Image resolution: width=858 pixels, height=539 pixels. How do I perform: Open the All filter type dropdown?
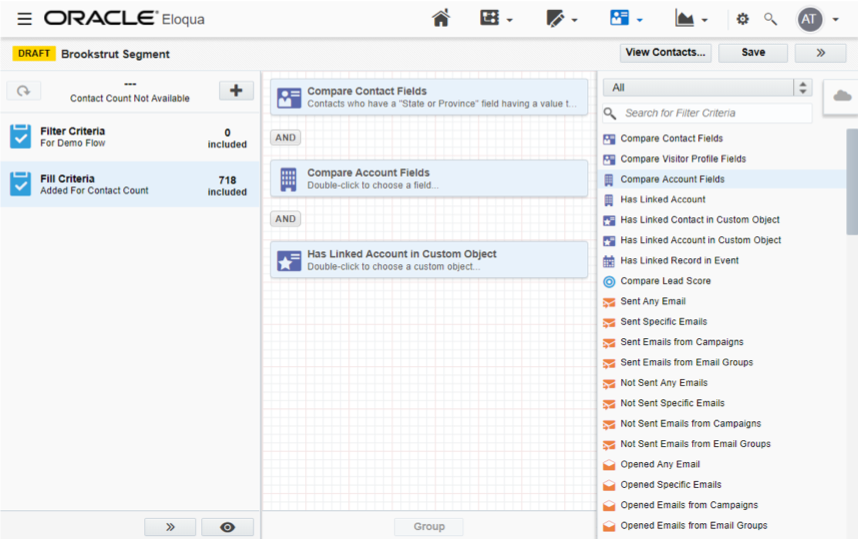[x=707, y=88]
